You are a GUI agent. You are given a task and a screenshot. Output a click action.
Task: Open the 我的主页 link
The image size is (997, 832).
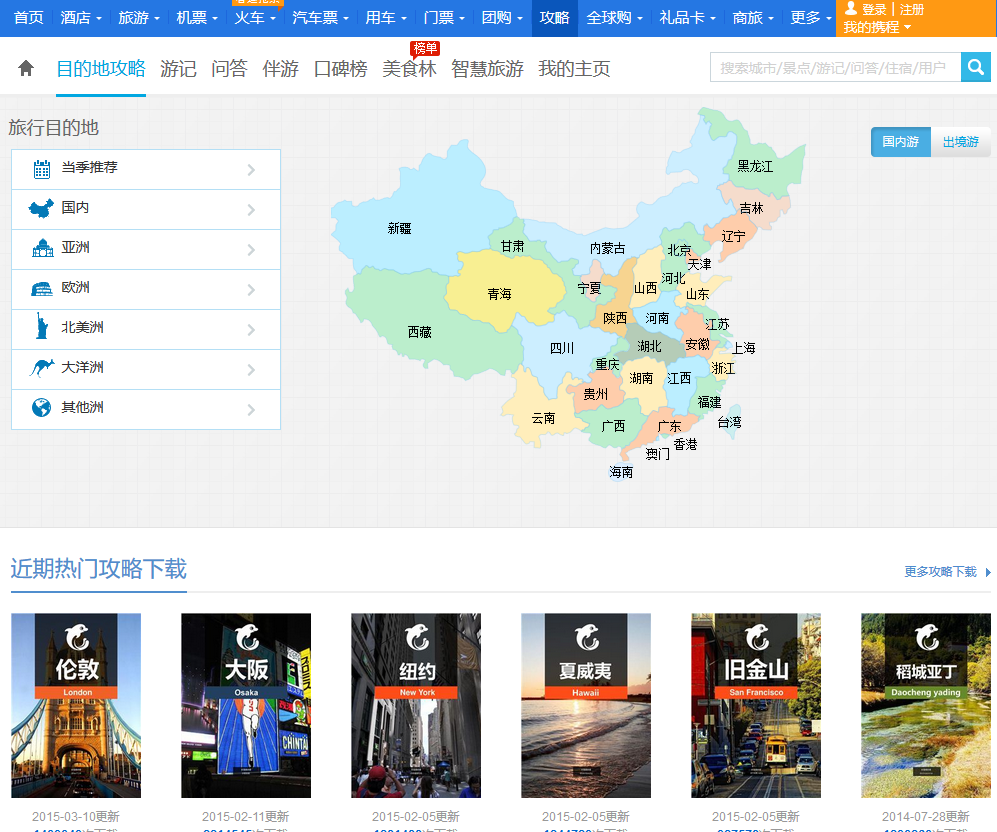574,69
